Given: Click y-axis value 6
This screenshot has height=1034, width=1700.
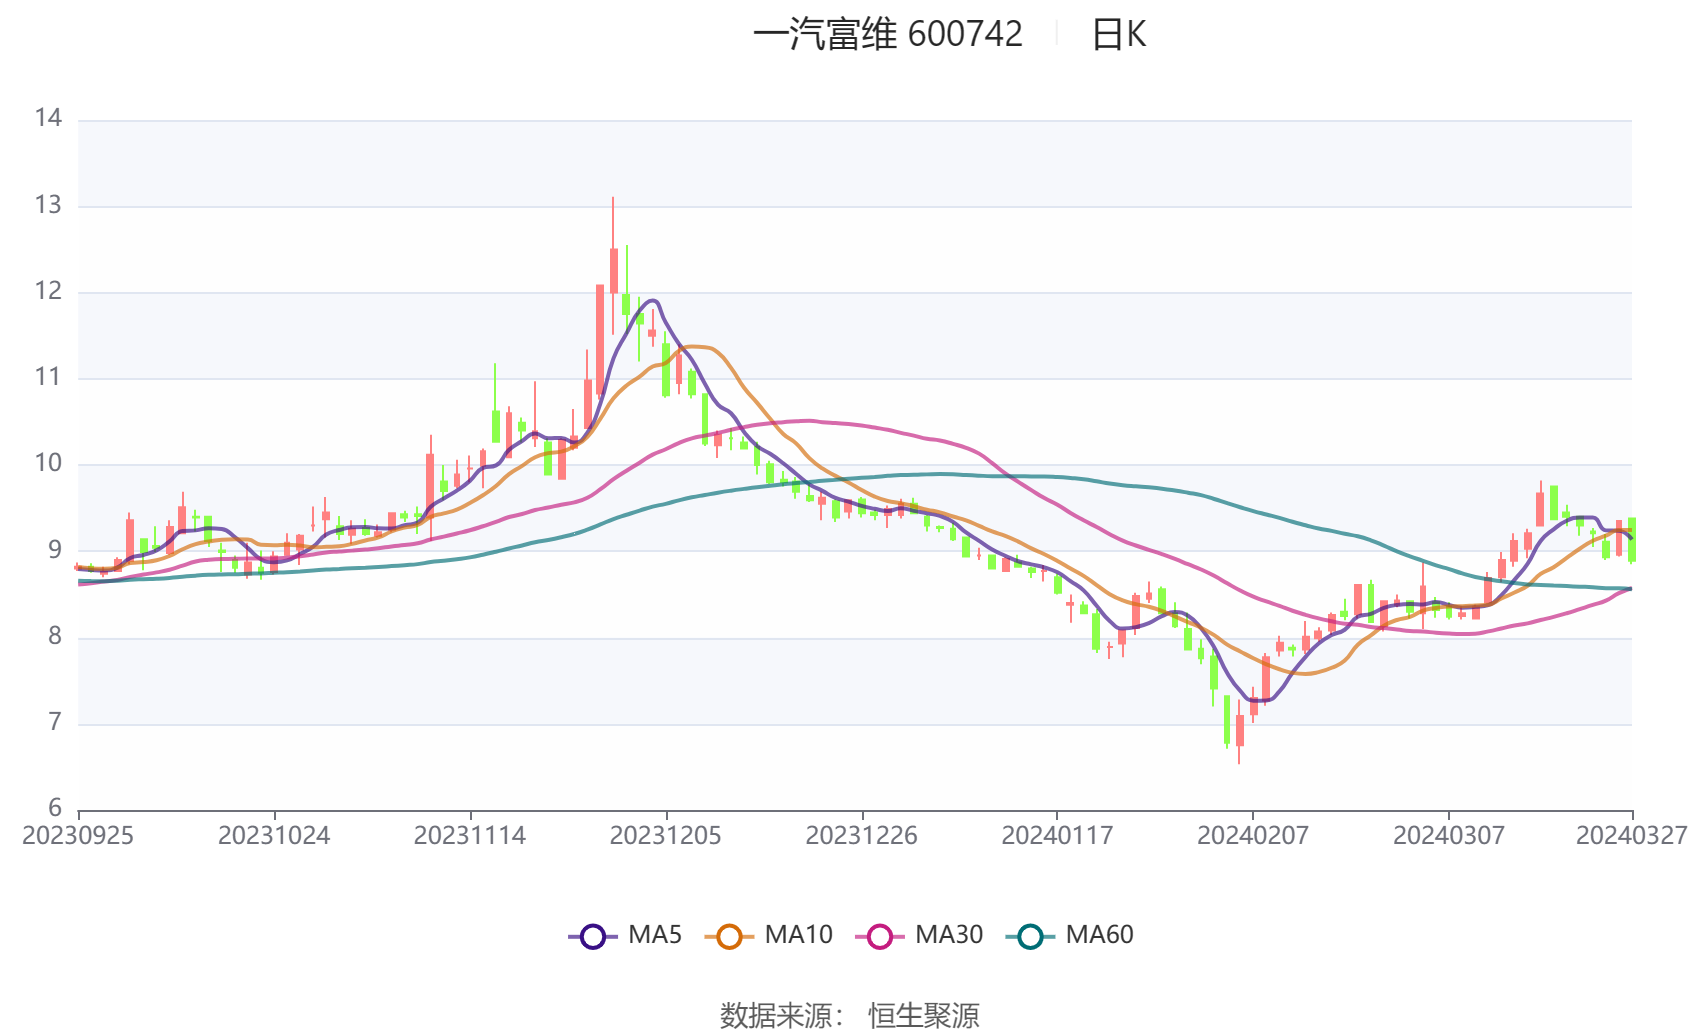Looking at the screenshot, I should coord(55,809).
